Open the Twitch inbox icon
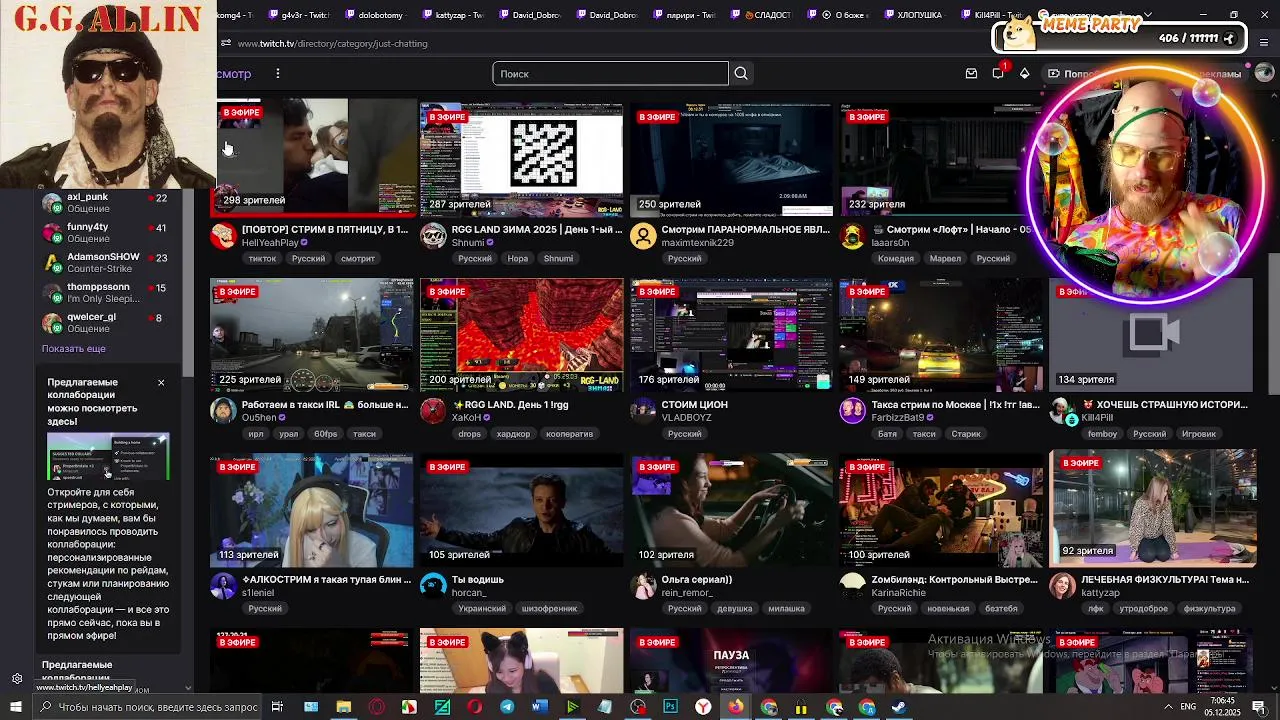Screen dimensions: 1280x720 pos(971,73)
